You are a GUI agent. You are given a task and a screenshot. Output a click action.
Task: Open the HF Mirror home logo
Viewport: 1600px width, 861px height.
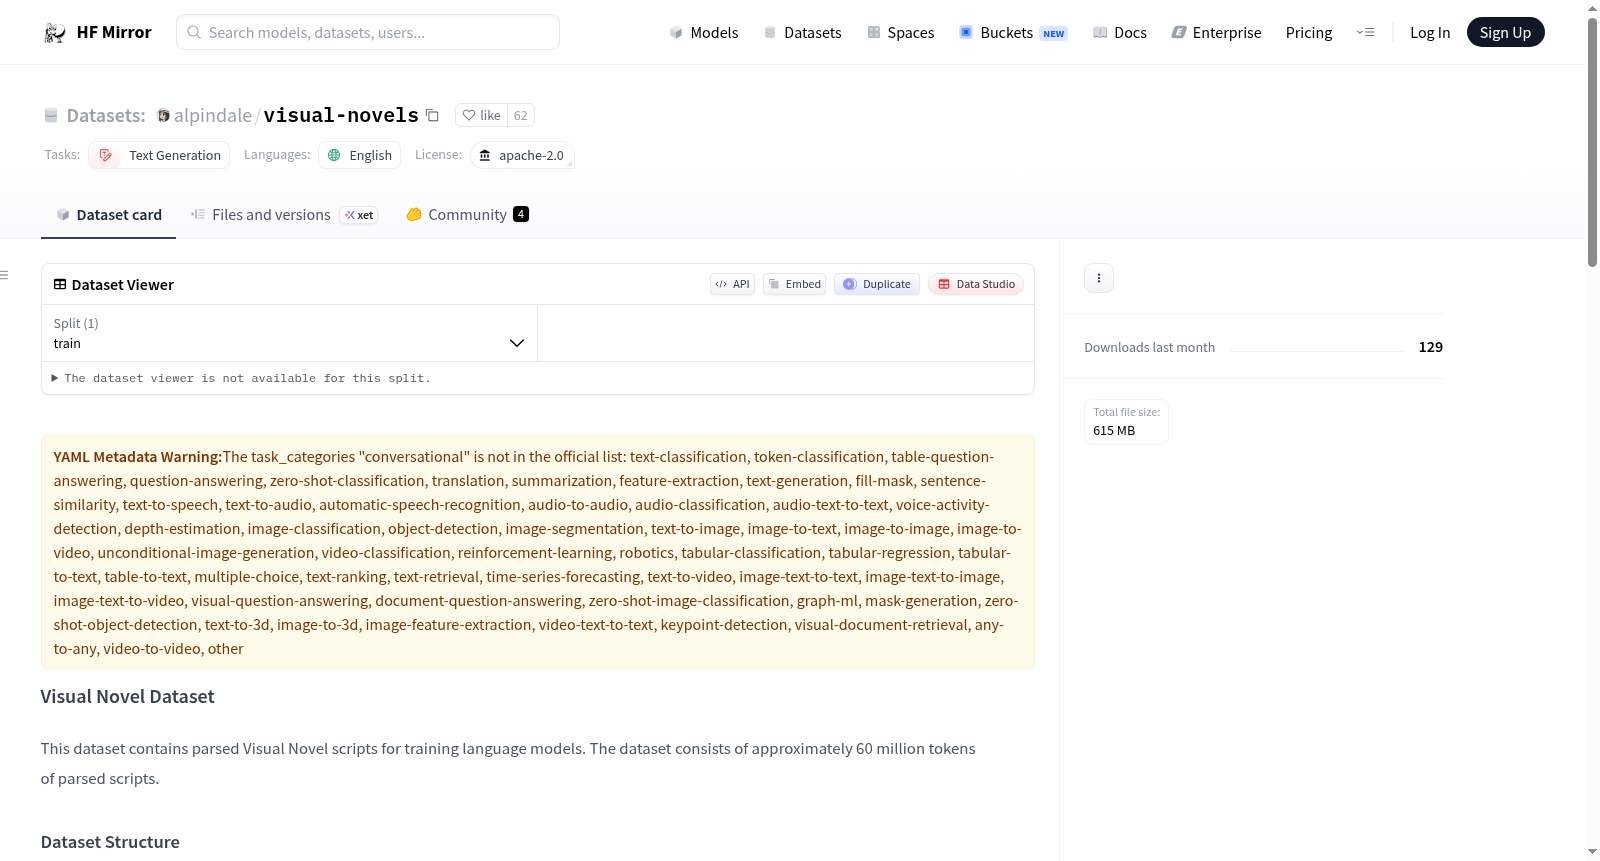(97, 32)
